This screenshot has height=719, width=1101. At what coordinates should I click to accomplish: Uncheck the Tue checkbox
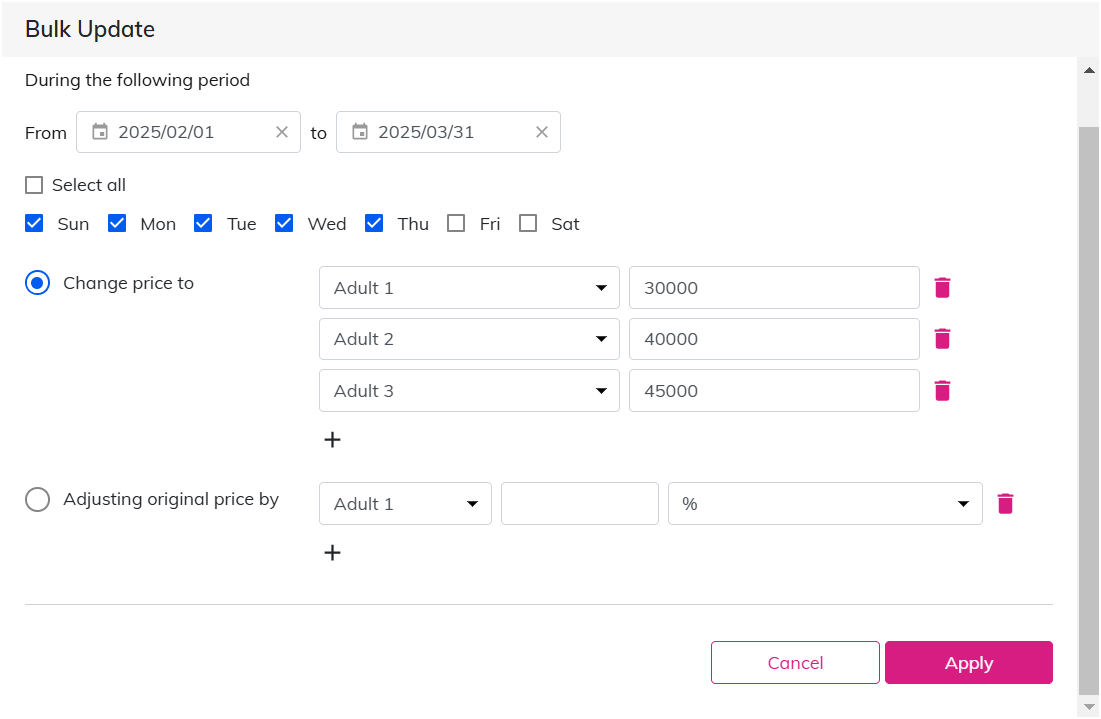(x=203, y=223)
